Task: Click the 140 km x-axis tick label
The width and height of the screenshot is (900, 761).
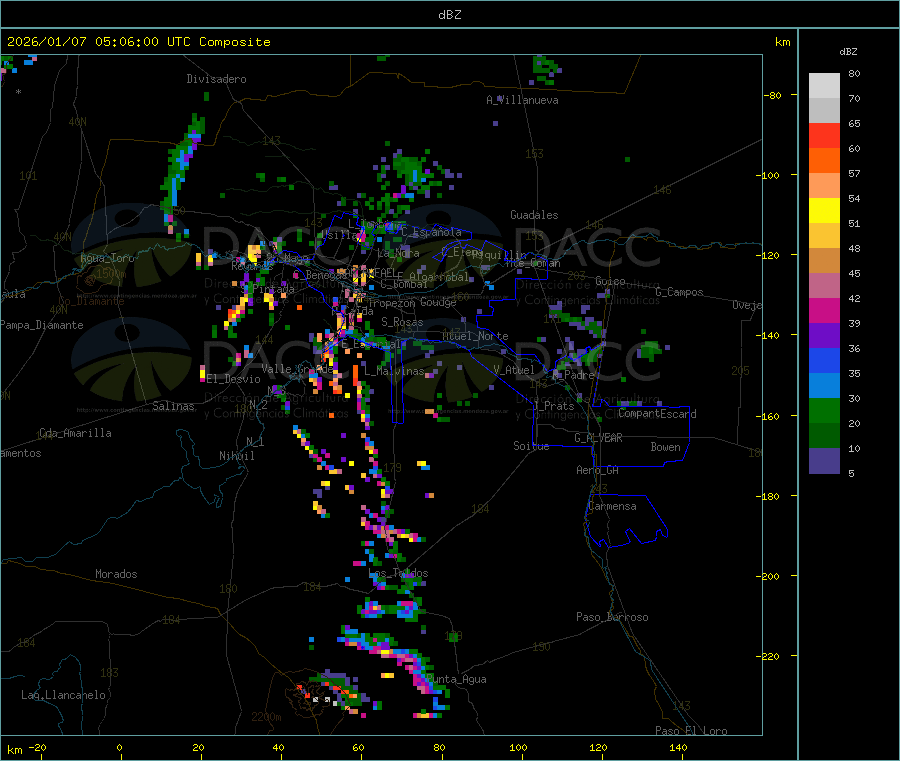Action: pos(678,747)
